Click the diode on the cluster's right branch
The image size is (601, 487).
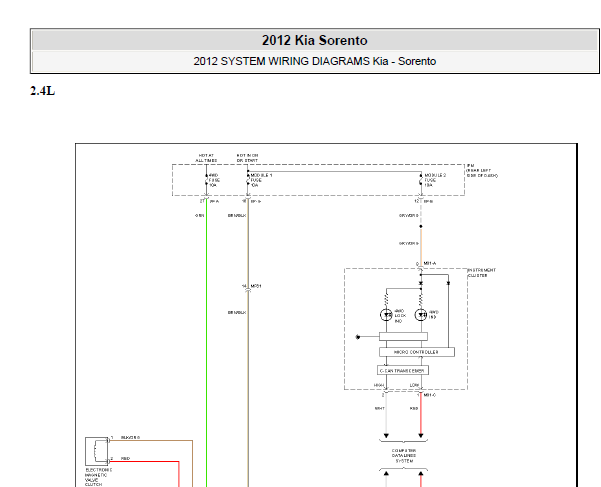tap(448, 283)
